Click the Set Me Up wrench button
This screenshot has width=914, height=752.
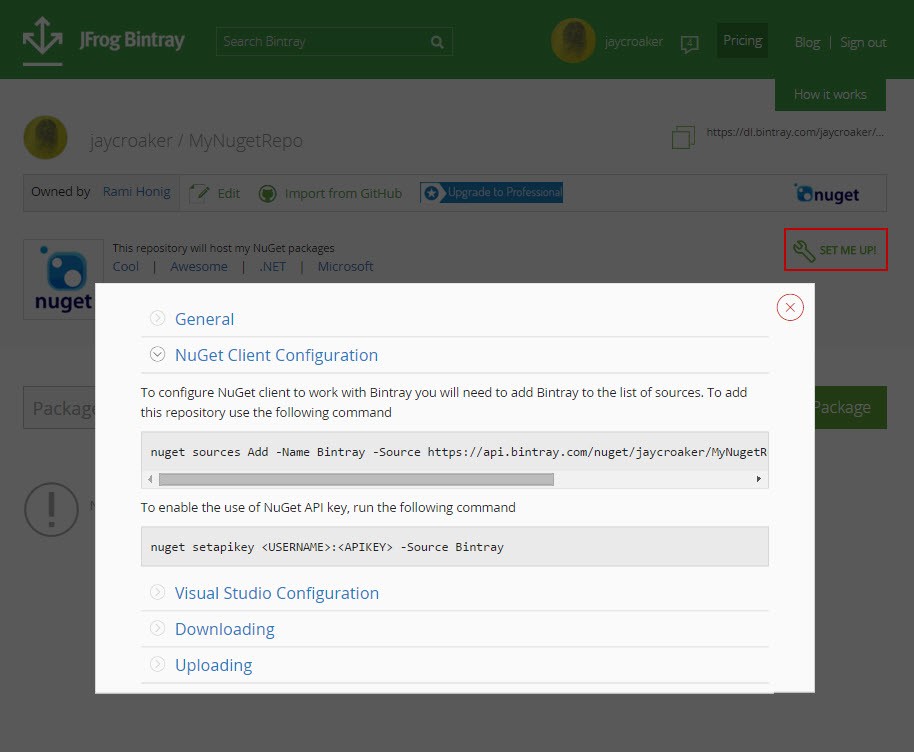pyautogui.click(x=835, y=250)
